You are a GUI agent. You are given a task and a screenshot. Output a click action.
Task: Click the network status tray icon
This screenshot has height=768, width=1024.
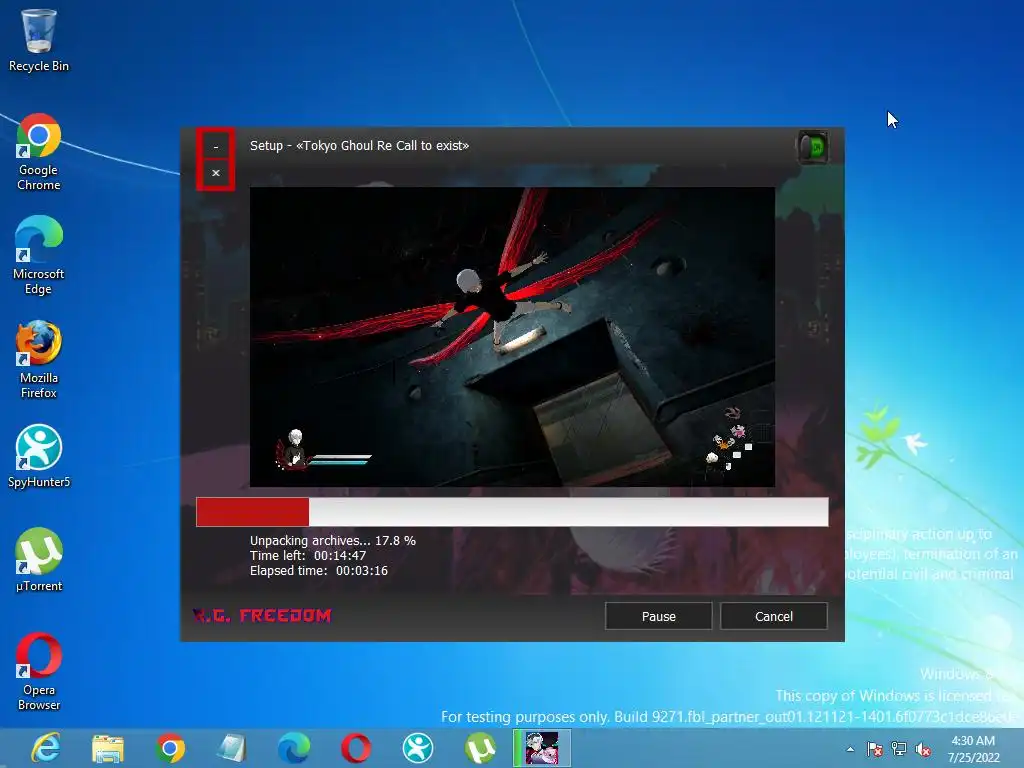[x=899, y=749]
